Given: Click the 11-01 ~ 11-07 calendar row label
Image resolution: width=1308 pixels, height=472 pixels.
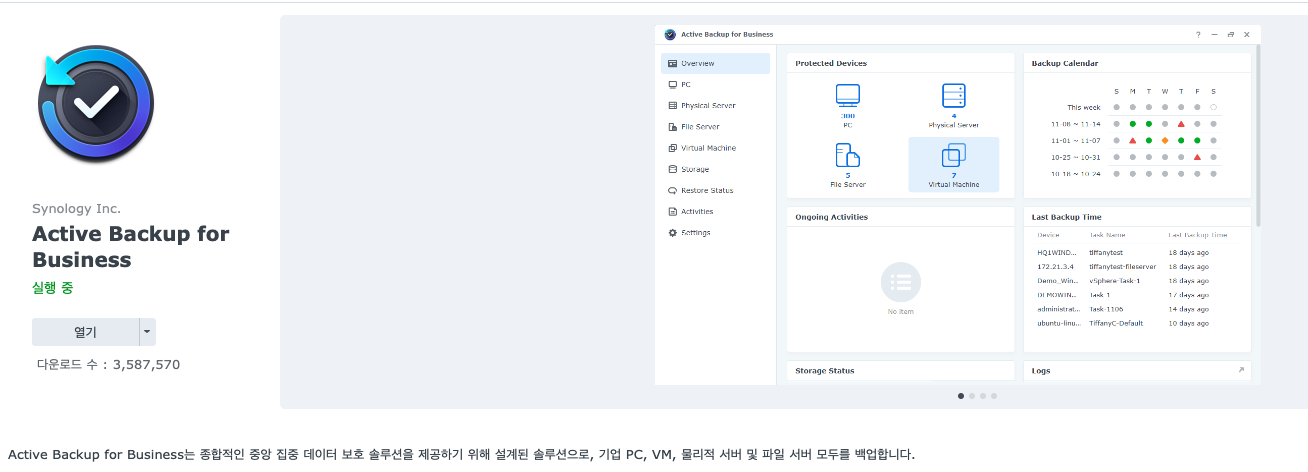Looking at the screenshot, I should [x=1075, y=140].
